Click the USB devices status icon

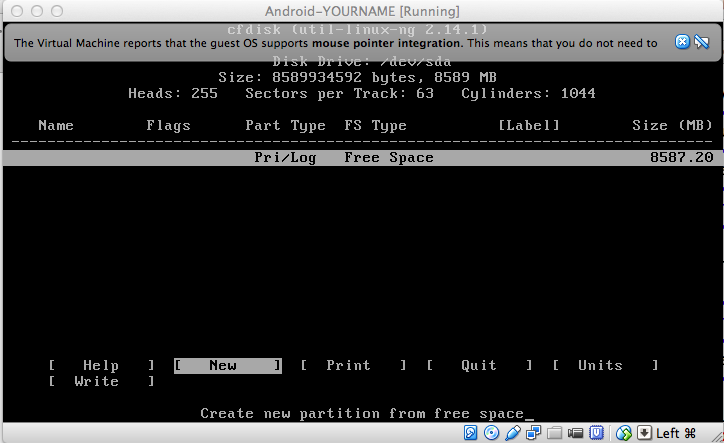(513, 433)
